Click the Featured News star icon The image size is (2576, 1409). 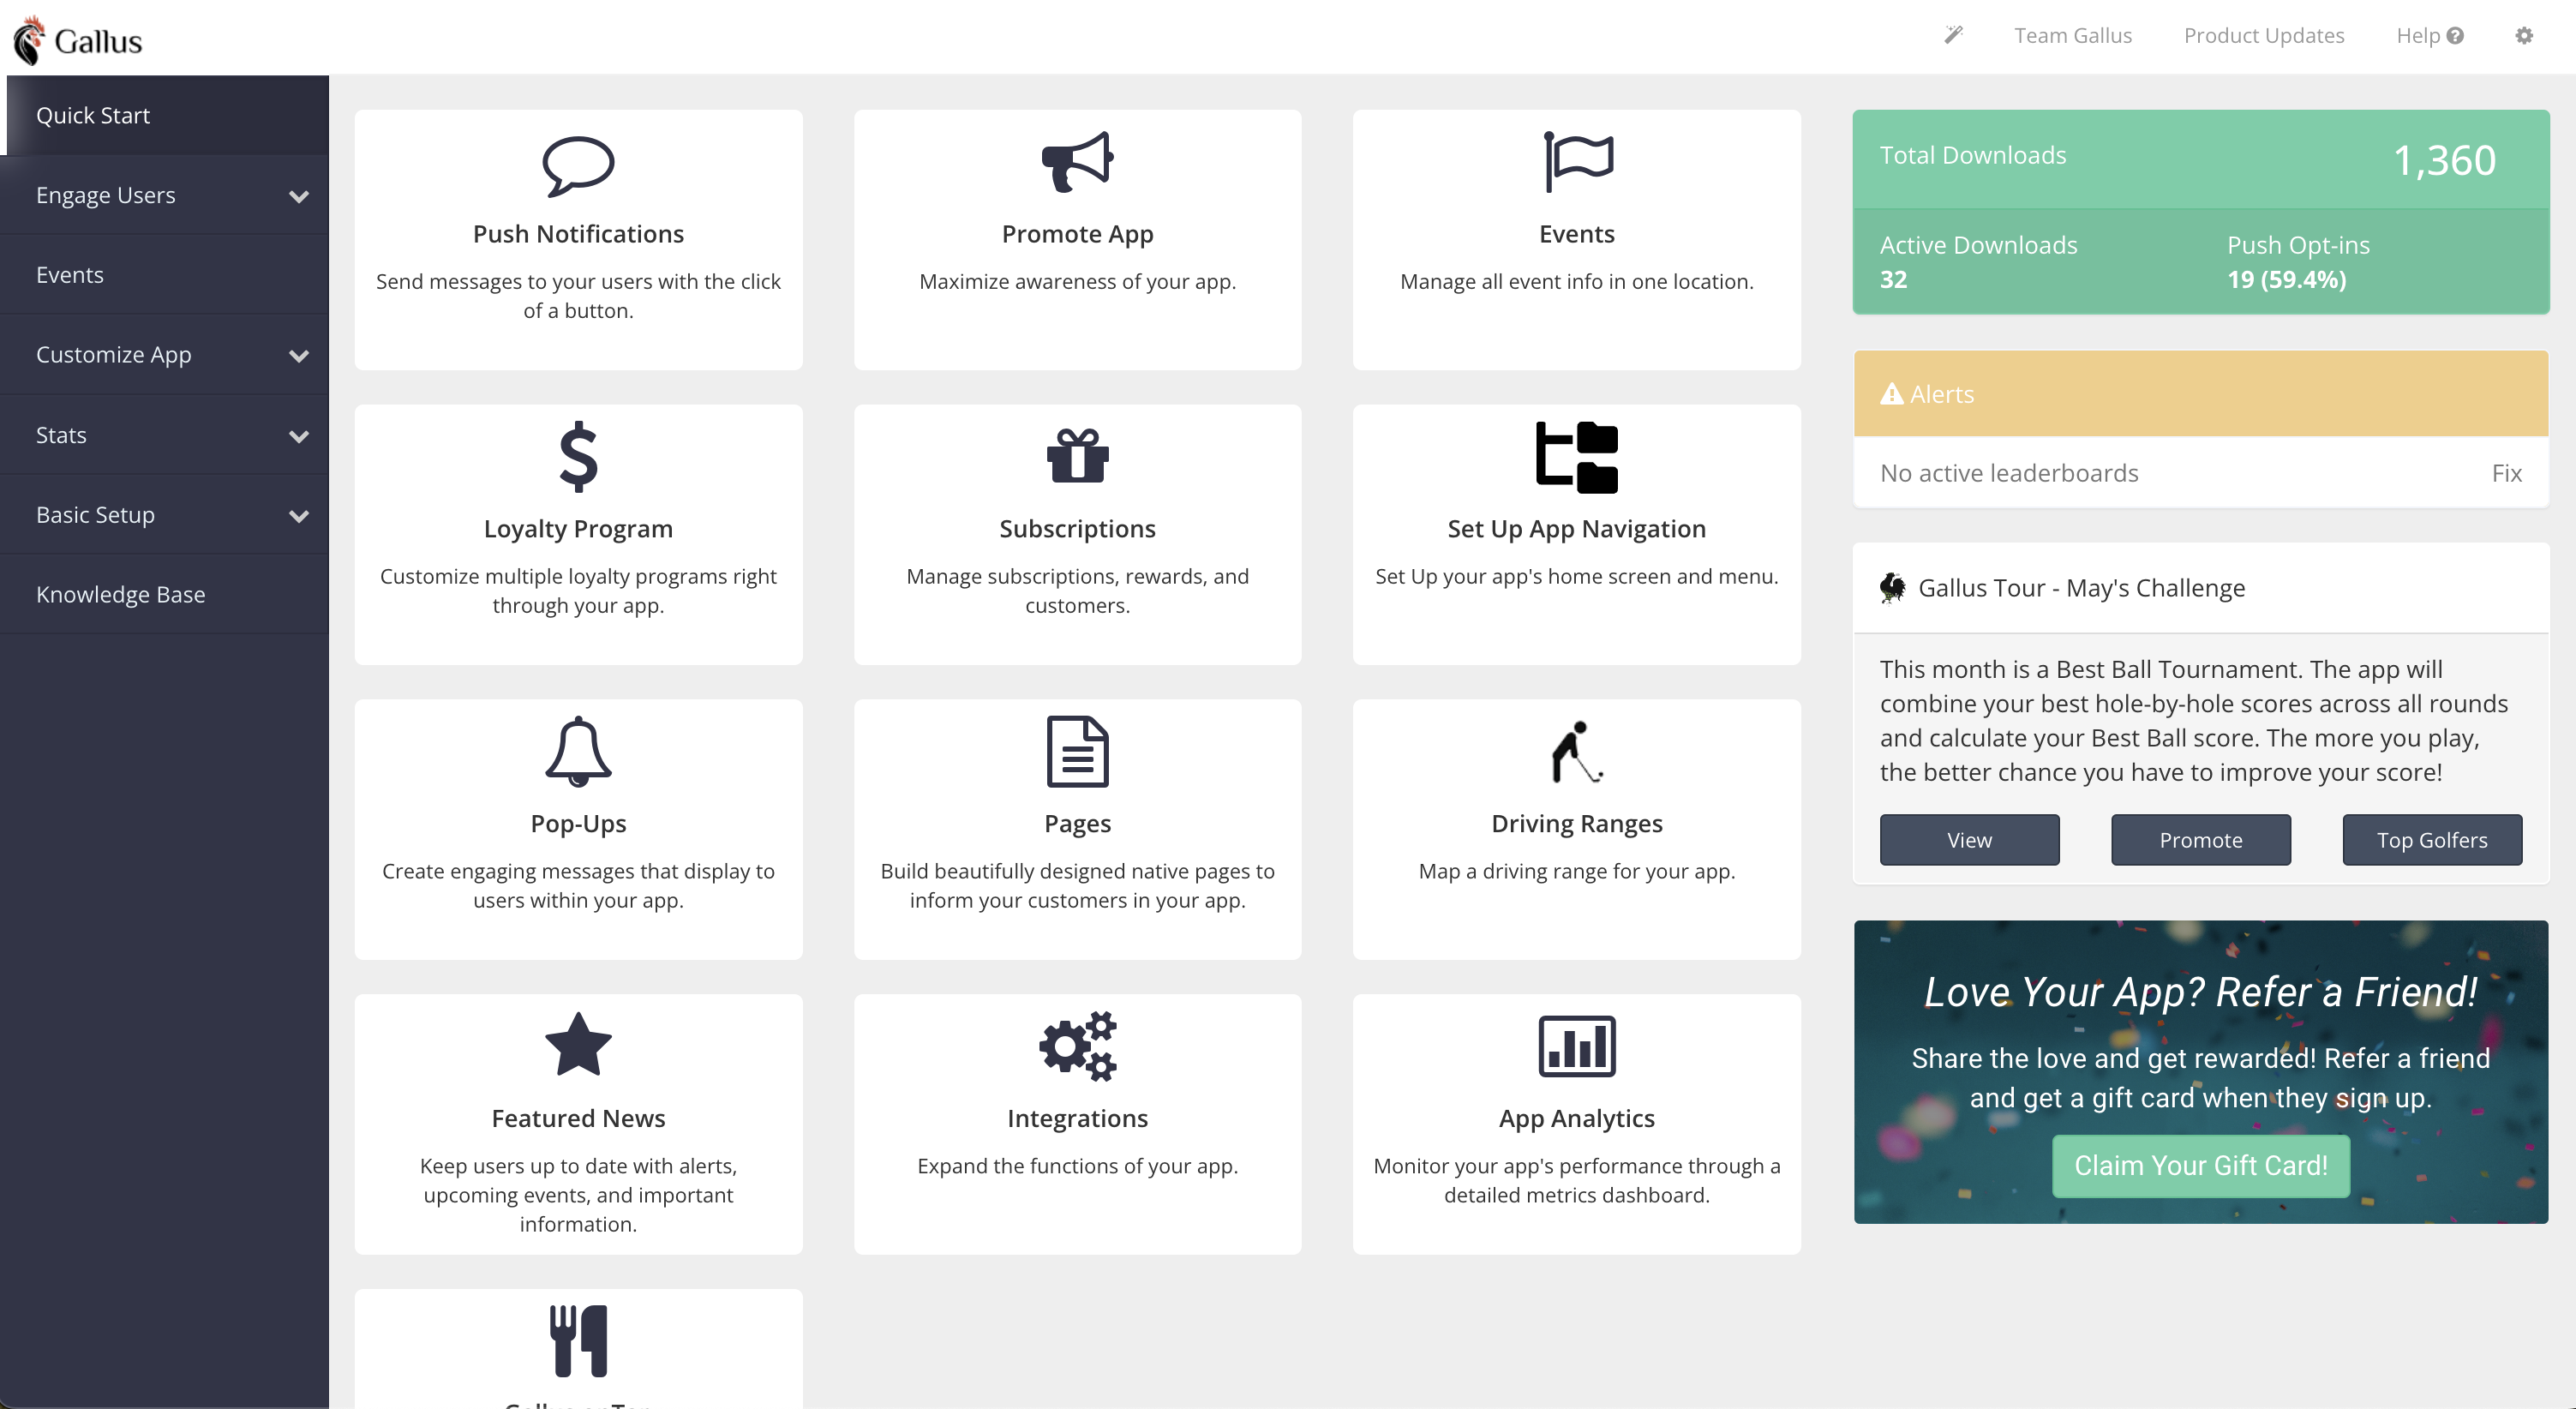578,1044
